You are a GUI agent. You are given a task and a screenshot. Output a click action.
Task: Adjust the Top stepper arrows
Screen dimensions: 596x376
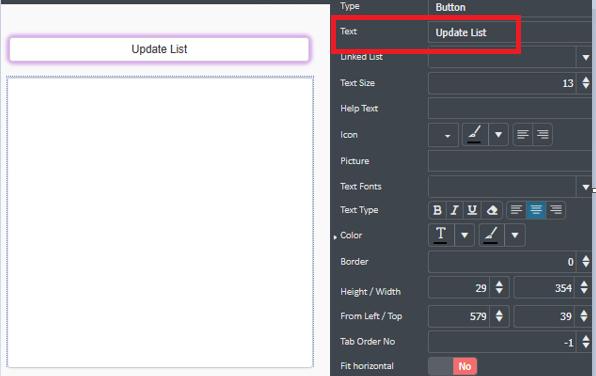click(584, 316)
